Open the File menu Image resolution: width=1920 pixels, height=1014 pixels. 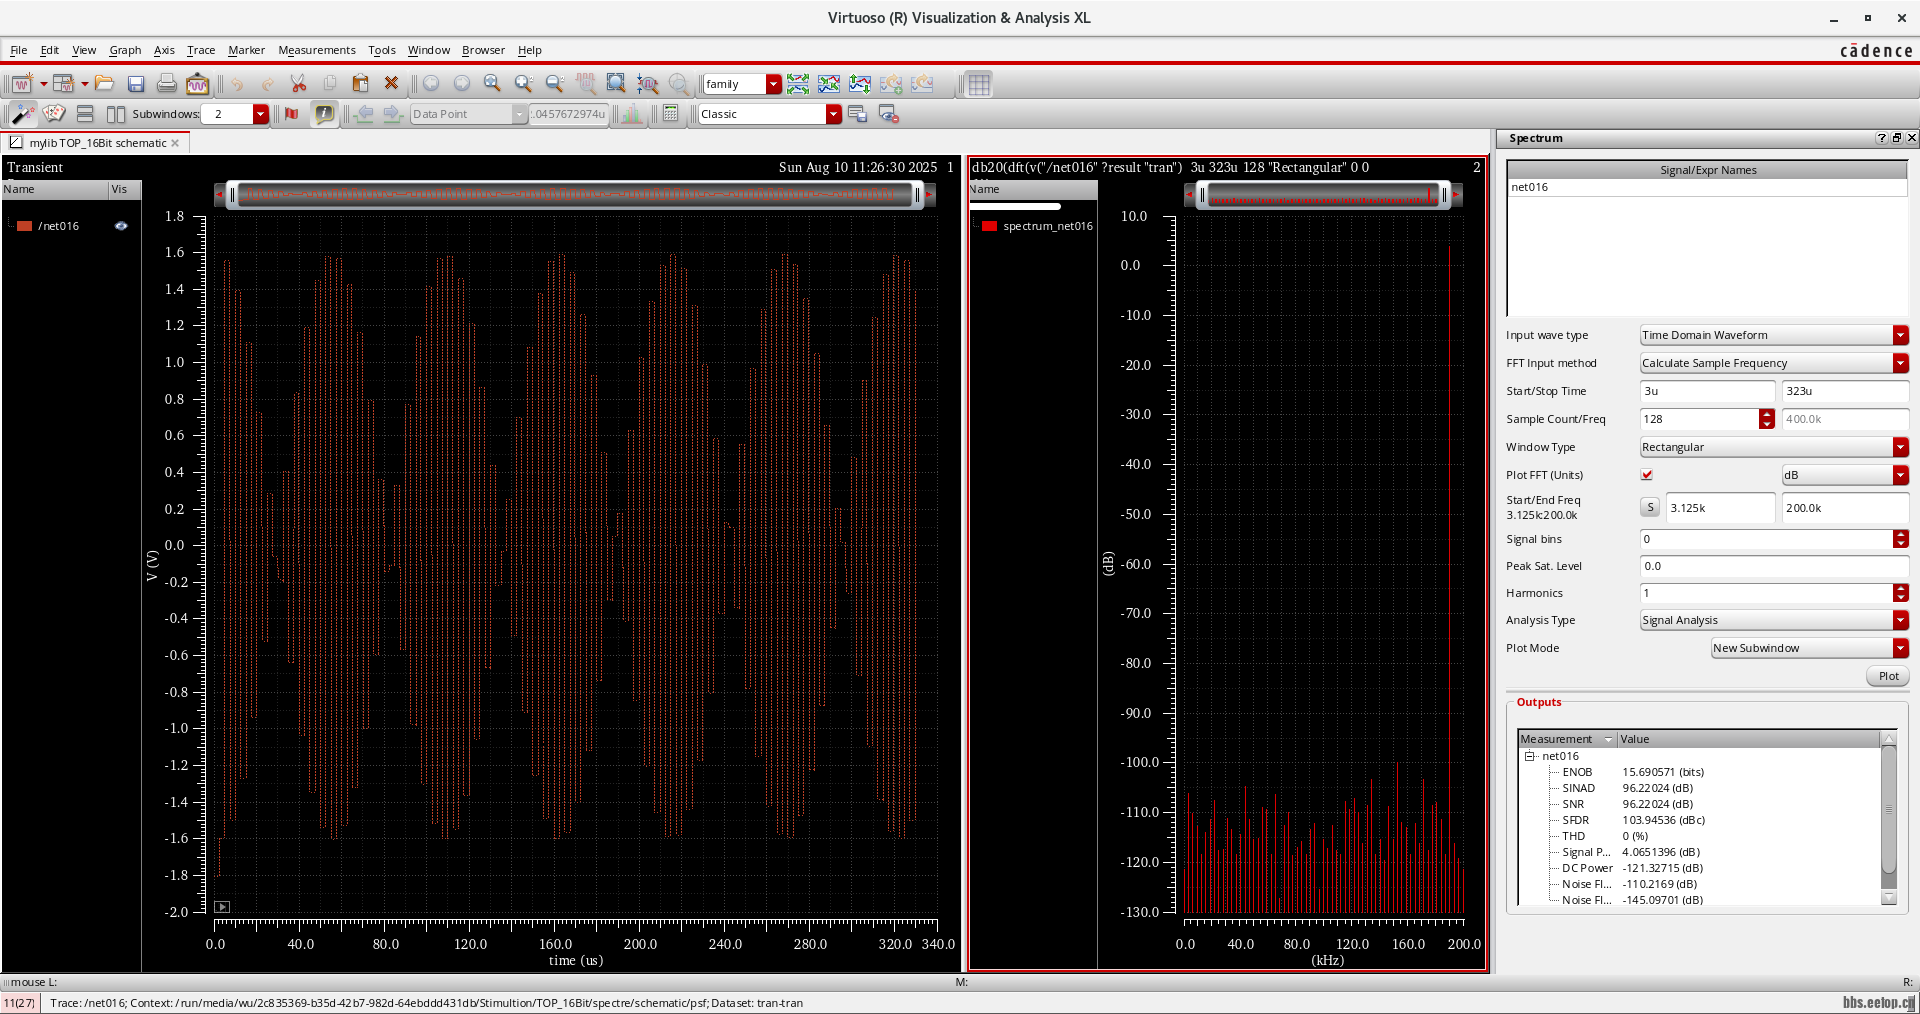coord(19,50)
